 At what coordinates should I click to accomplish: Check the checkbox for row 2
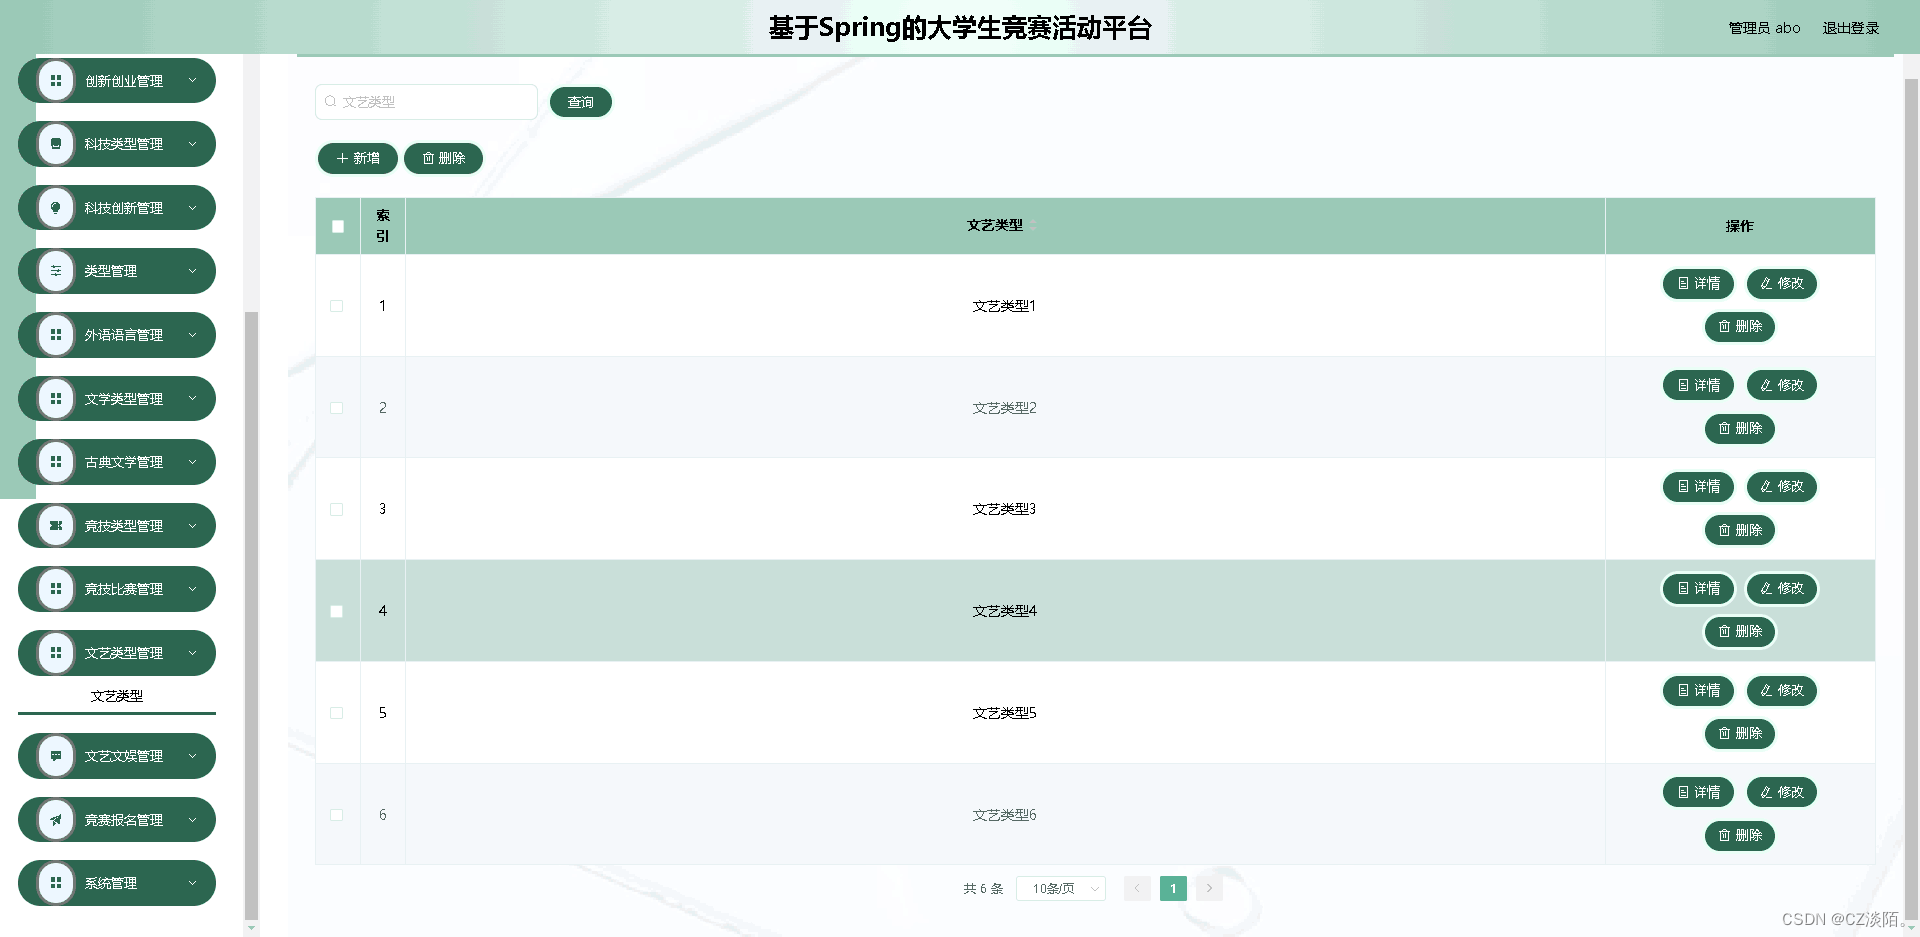pos(337,408)
